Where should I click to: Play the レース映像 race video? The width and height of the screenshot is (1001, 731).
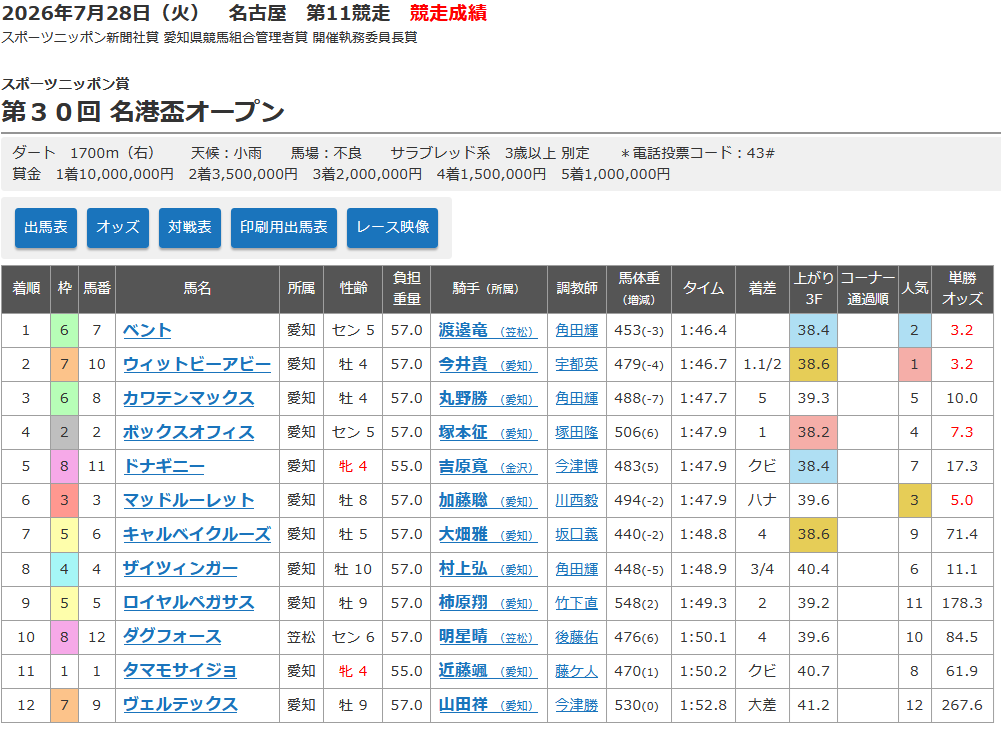click(393, 227)
